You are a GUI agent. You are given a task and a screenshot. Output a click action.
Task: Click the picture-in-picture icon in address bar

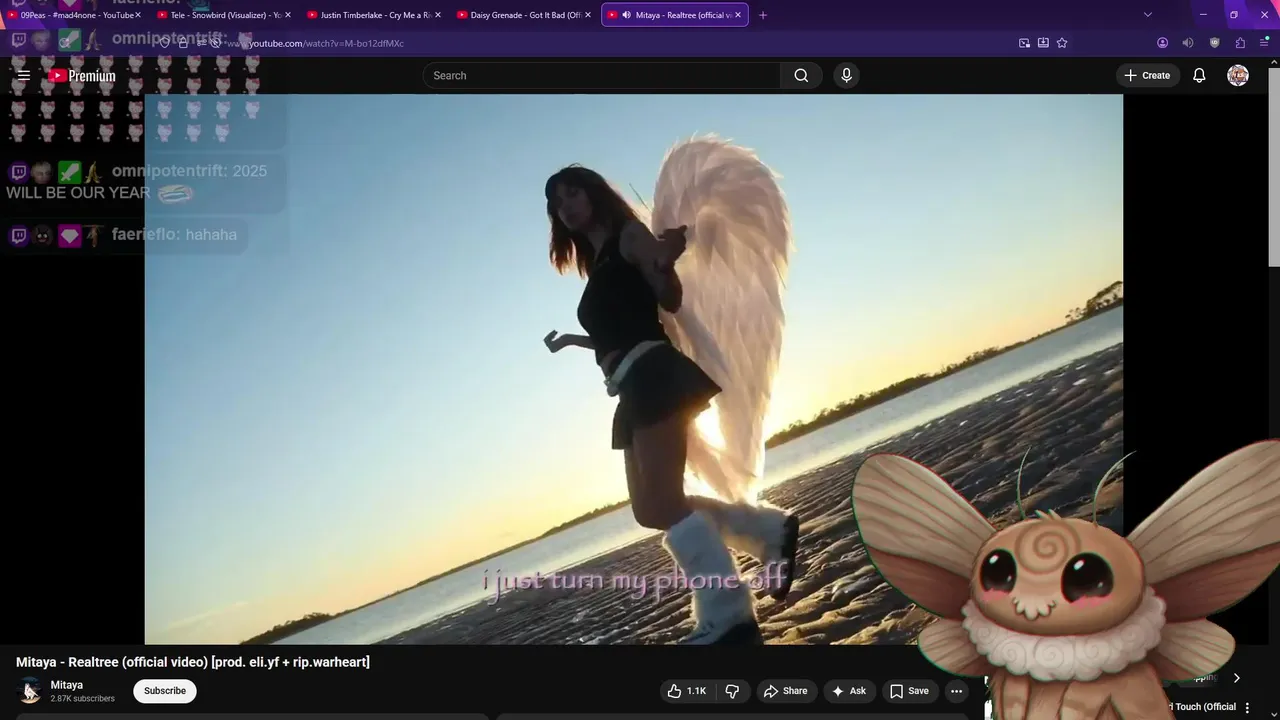1024,43
